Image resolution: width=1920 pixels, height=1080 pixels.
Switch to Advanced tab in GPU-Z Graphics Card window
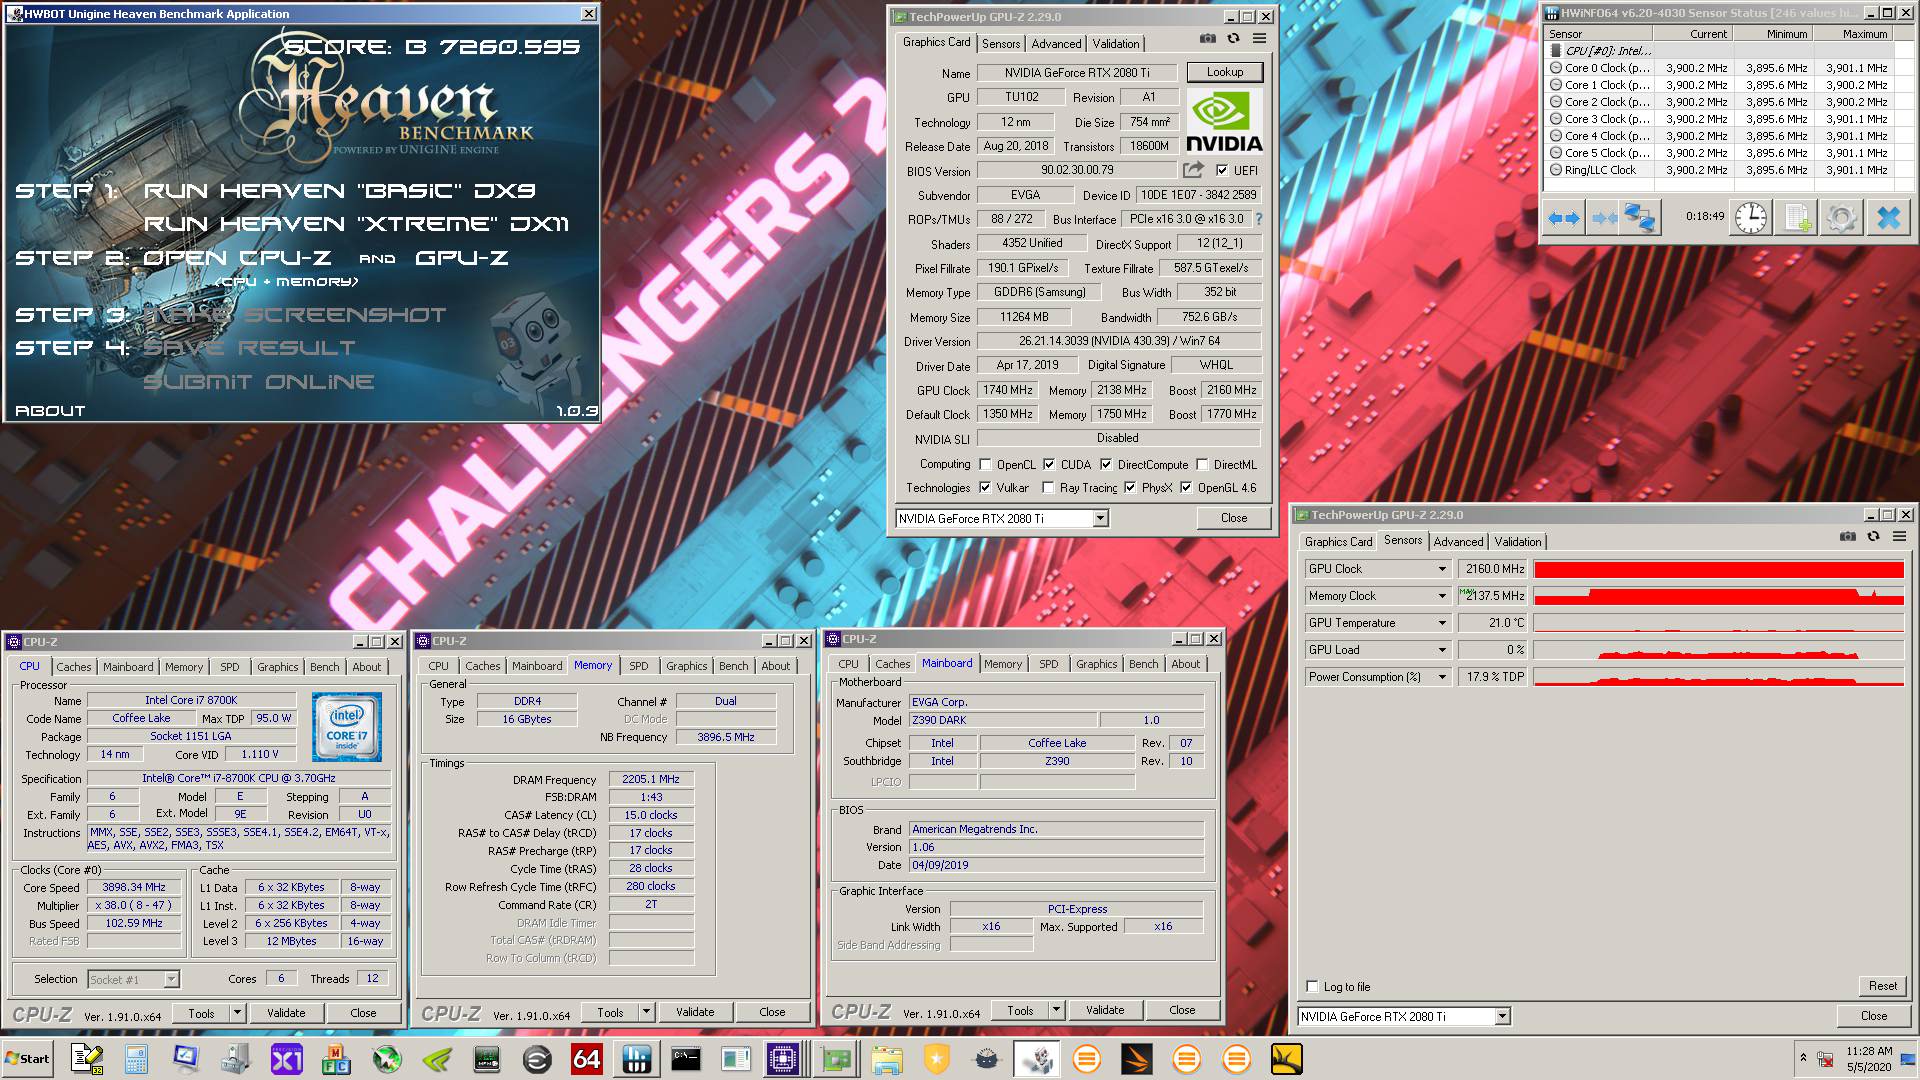click(x=1056, y=44)
